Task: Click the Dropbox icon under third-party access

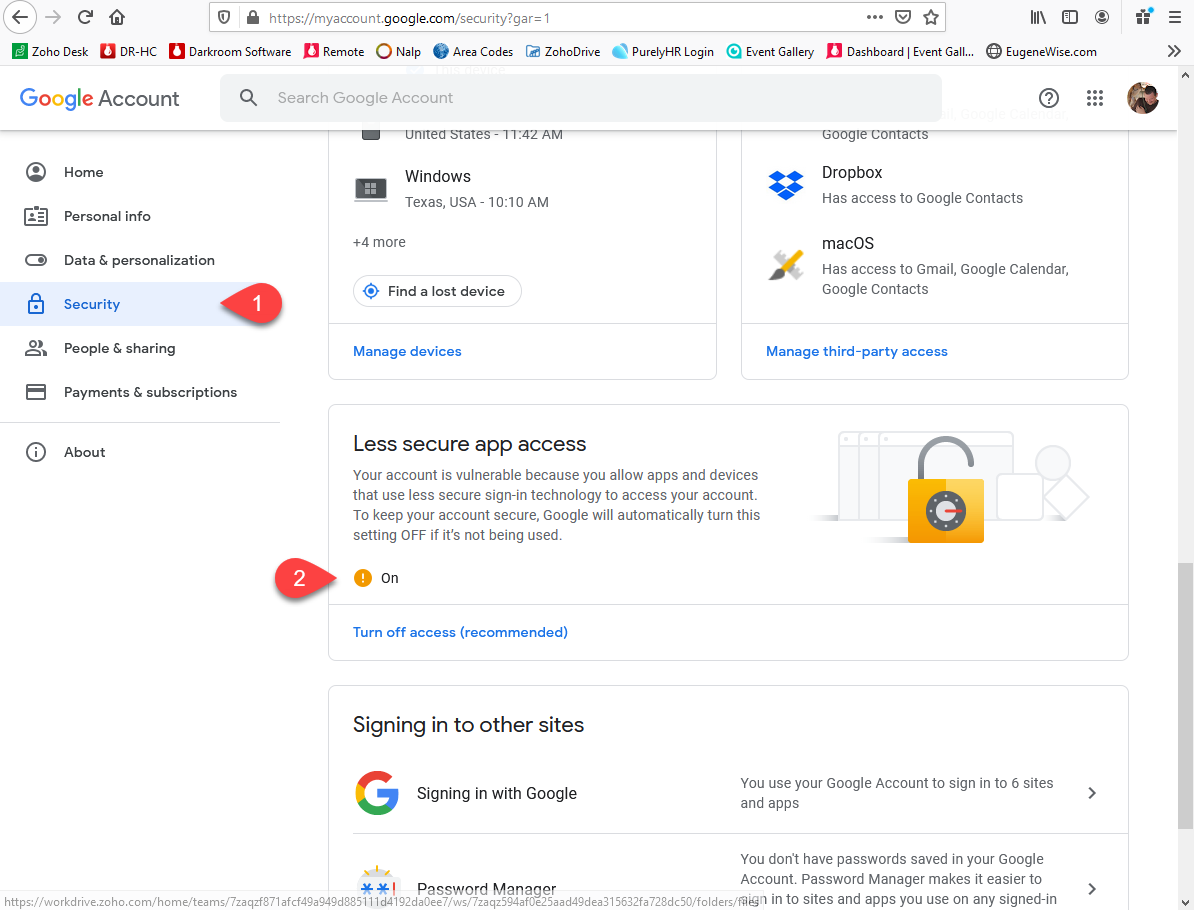Action: click(786, 185)
